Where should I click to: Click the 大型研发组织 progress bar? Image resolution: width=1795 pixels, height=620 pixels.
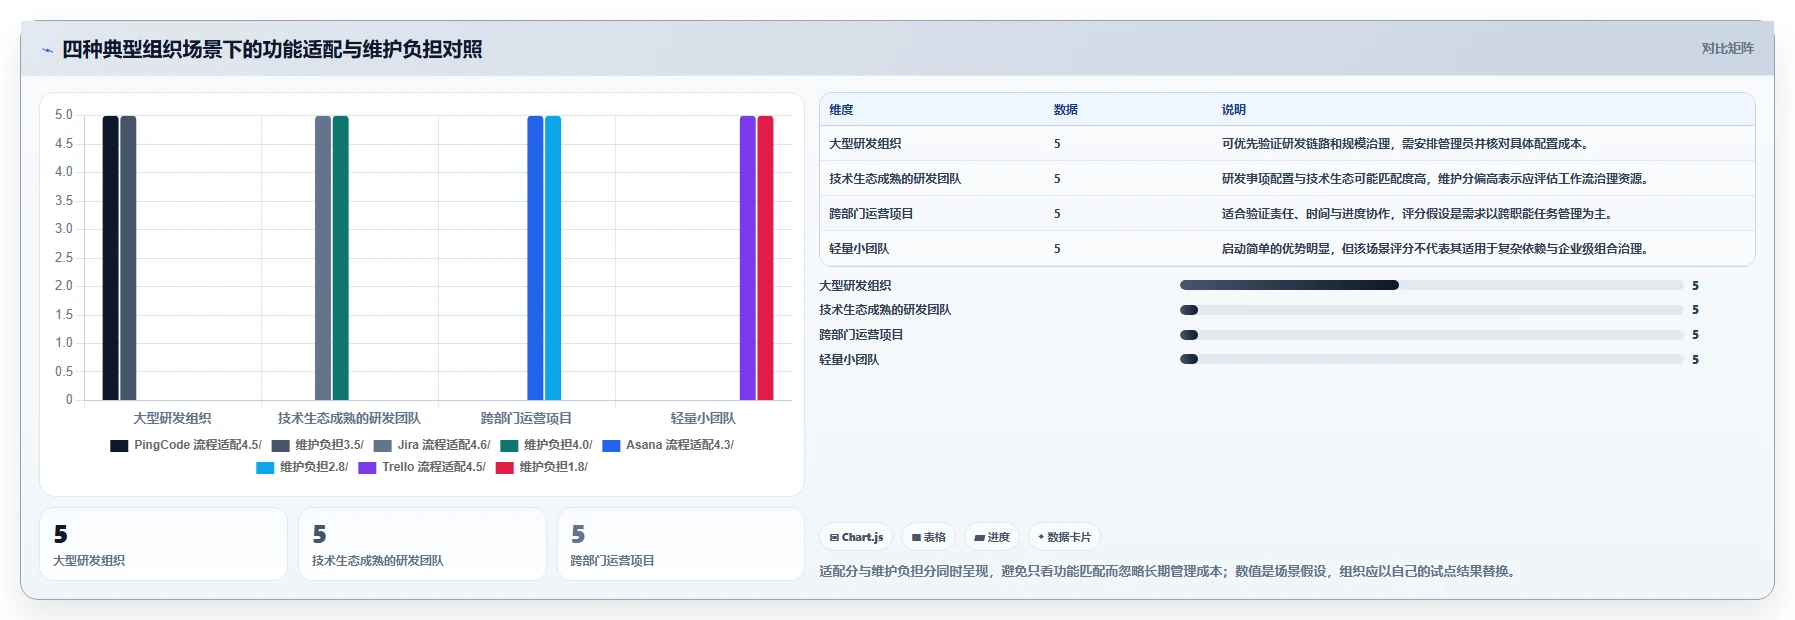point(1431,285)
